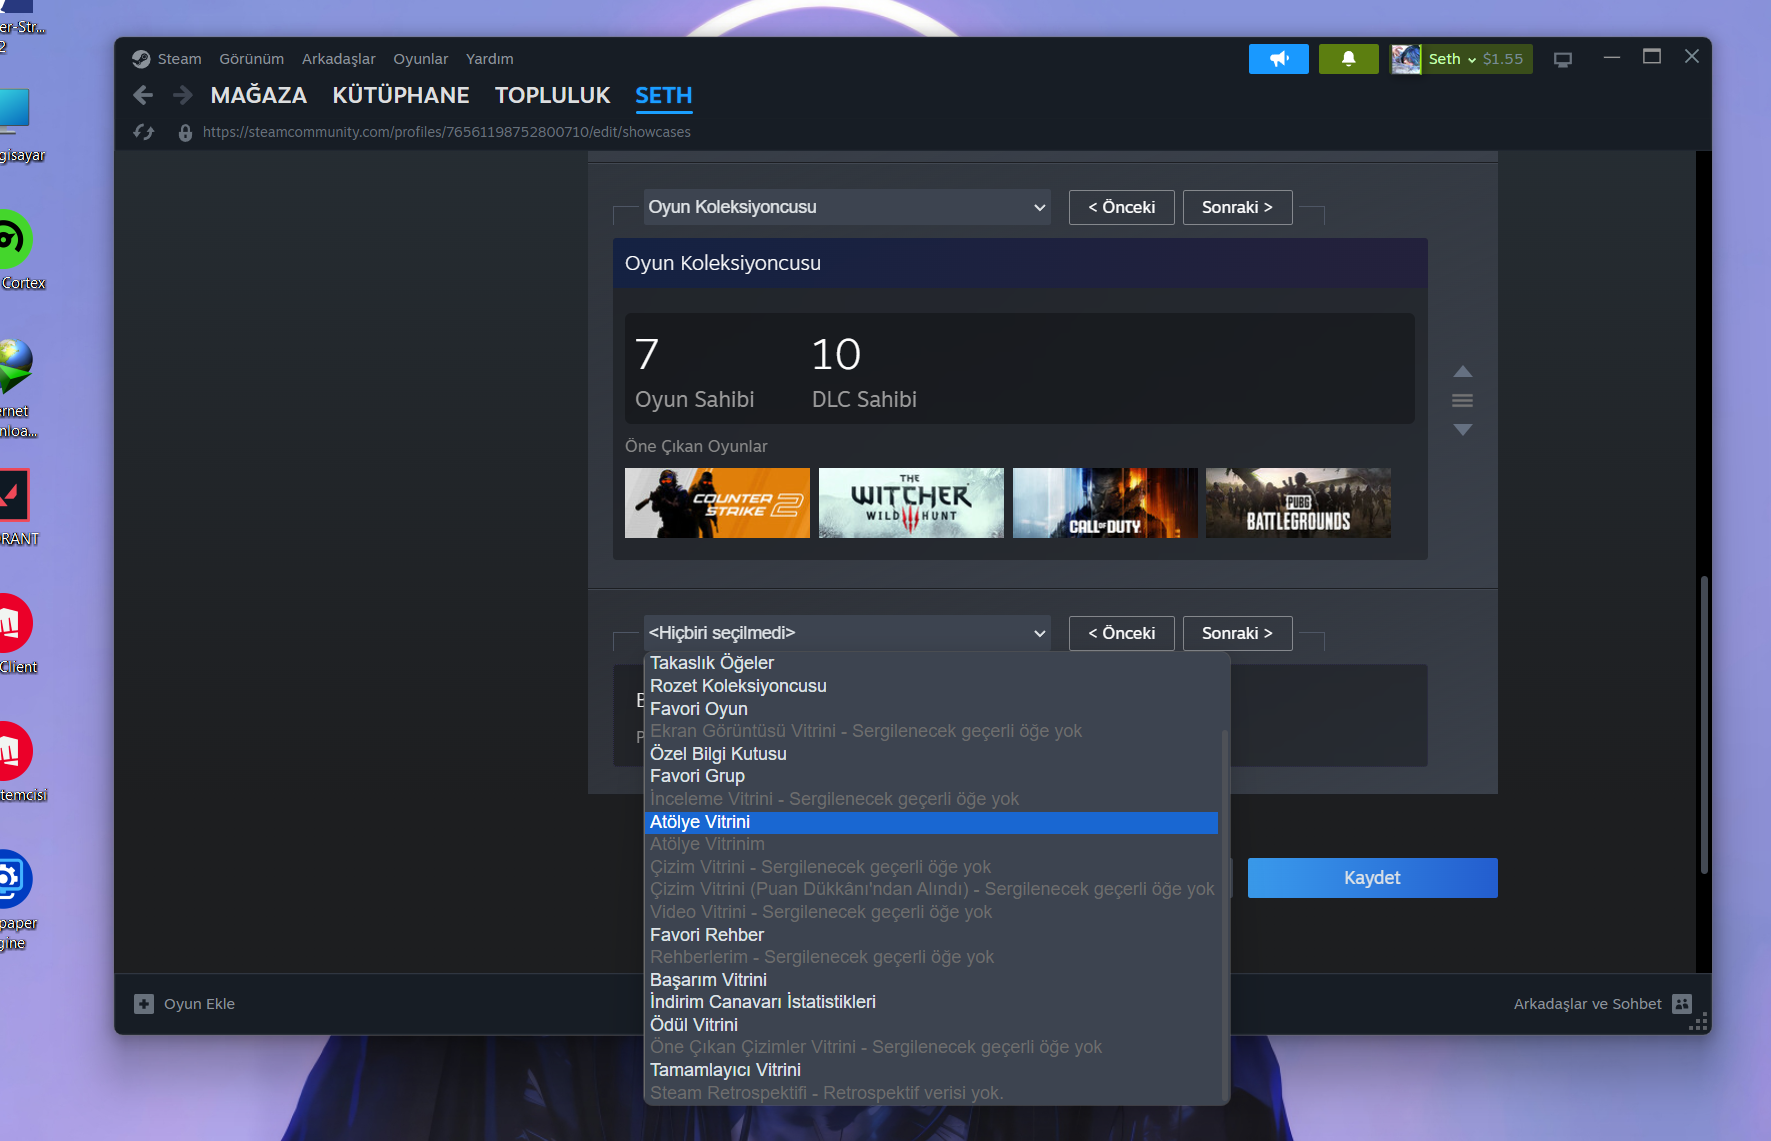Choose Favori Oyun from dropdown list
The height and width of the screenshot is (1141, 1771).
pos(932,709)
